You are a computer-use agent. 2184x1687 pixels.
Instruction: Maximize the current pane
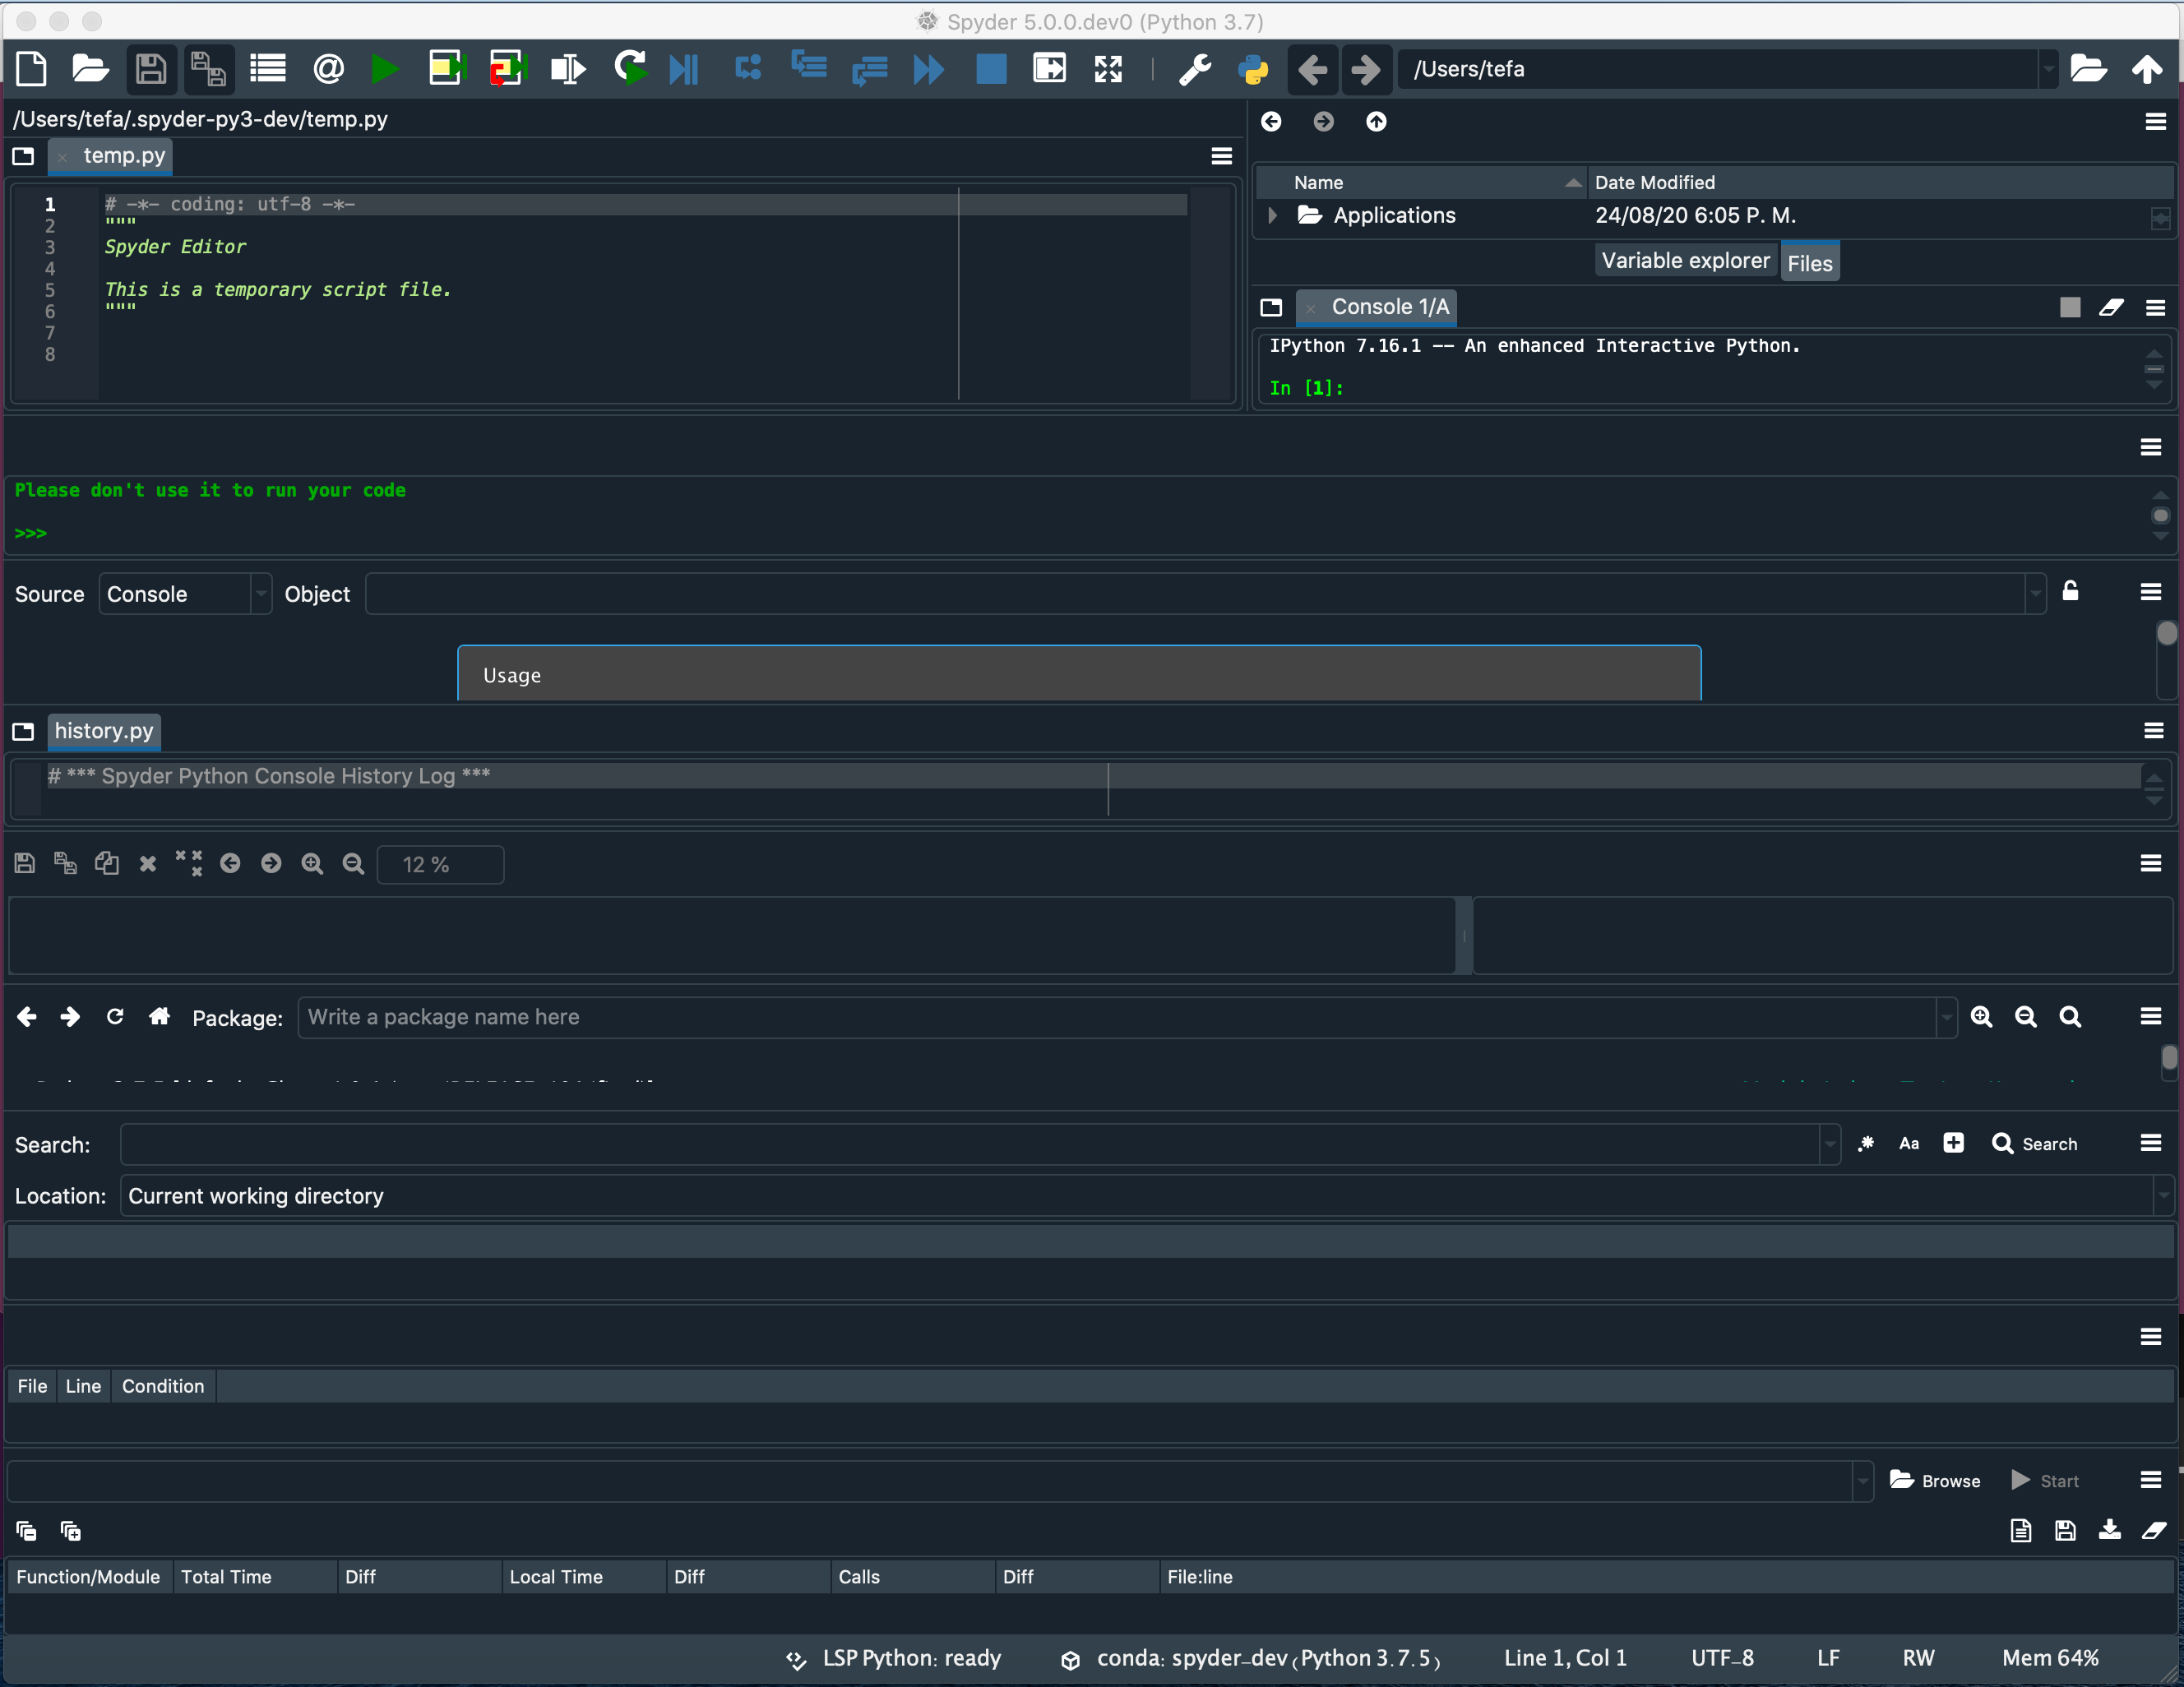click(x=1108, y=69)
